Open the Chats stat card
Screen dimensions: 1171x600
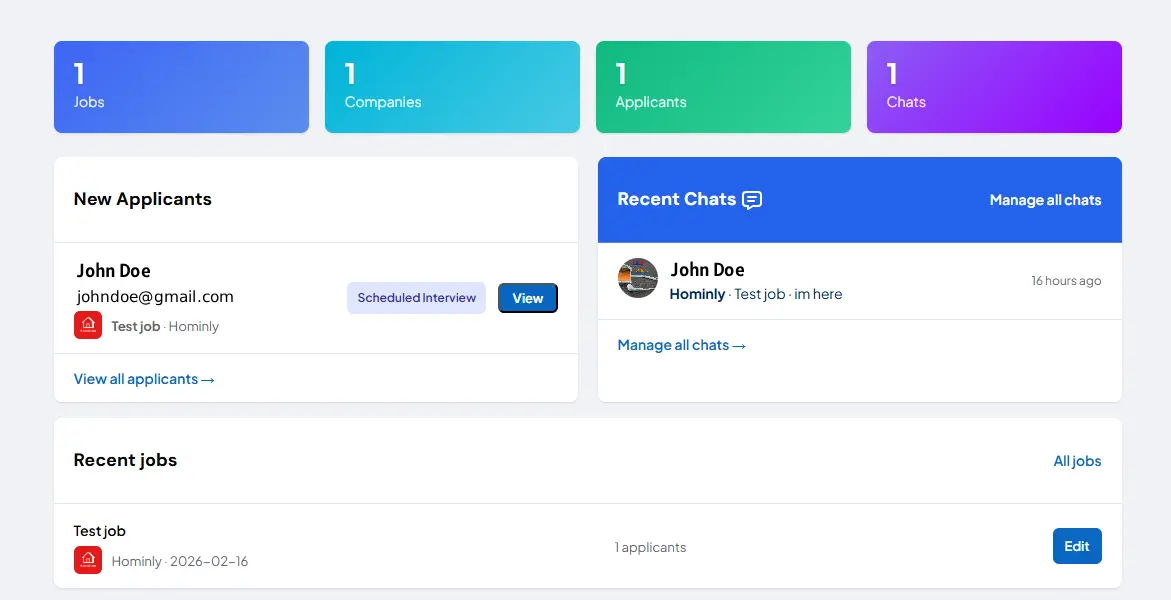(x=994, y=87)
